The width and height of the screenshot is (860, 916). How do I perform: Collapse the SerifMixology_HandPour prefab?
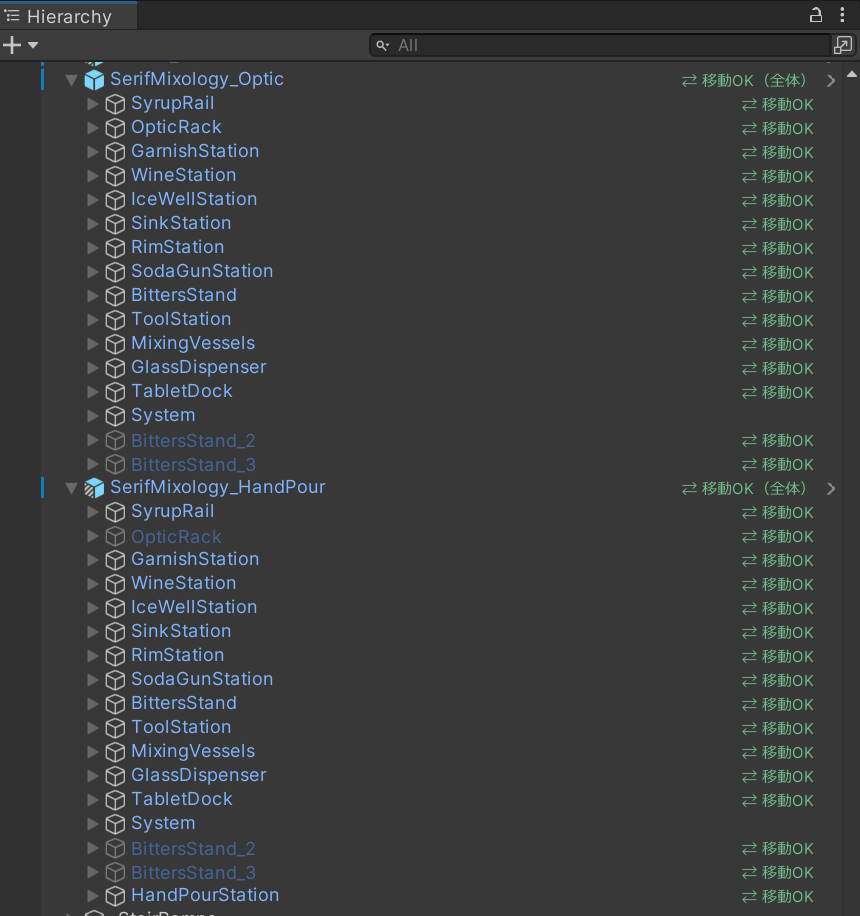(x=71, y=488)
